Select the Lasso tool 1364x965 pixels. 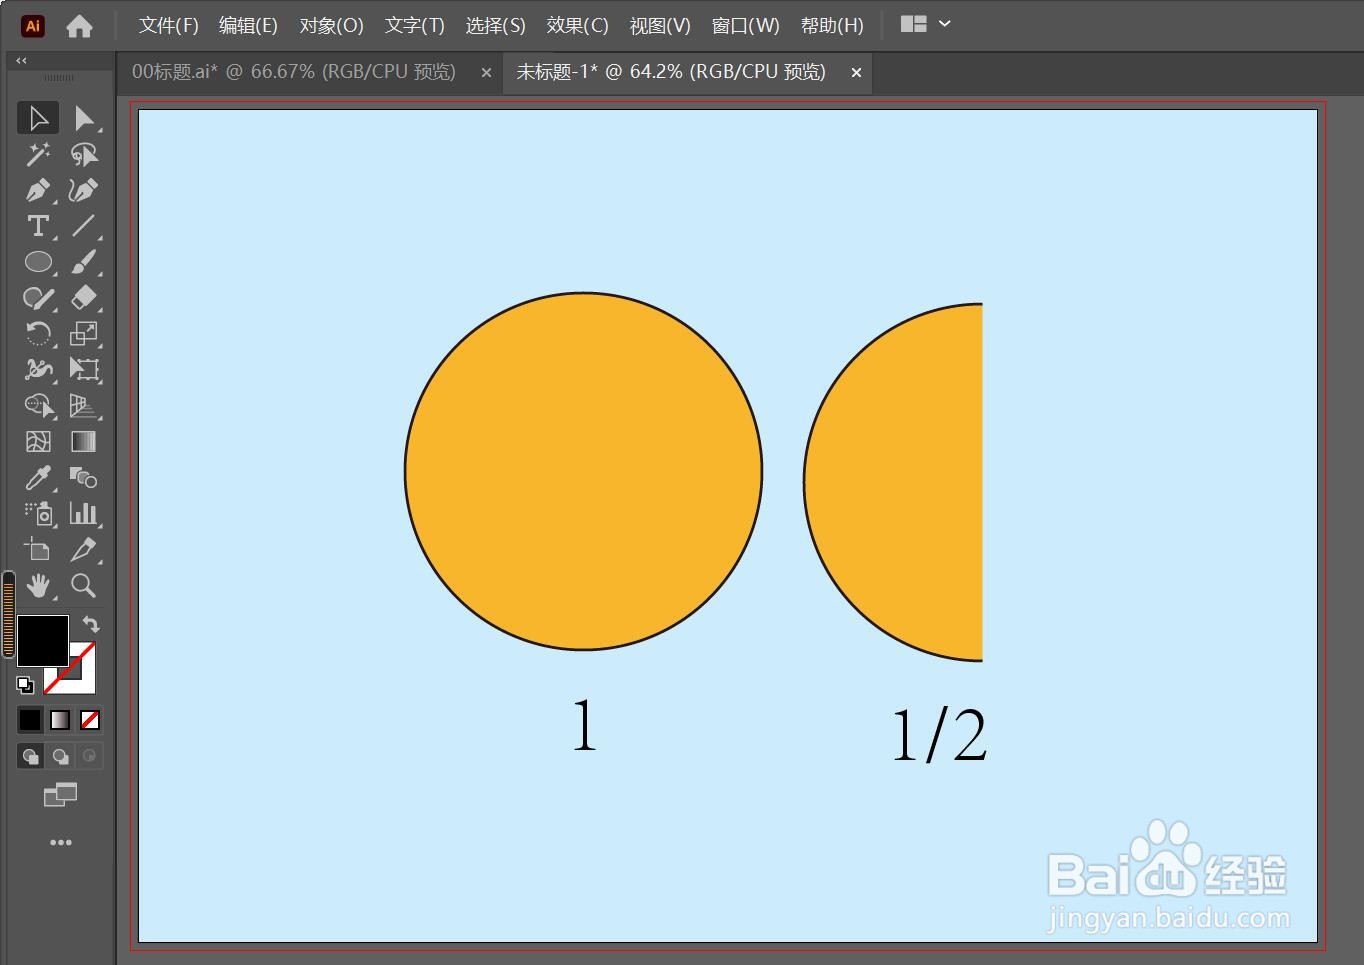click(84, 154)
